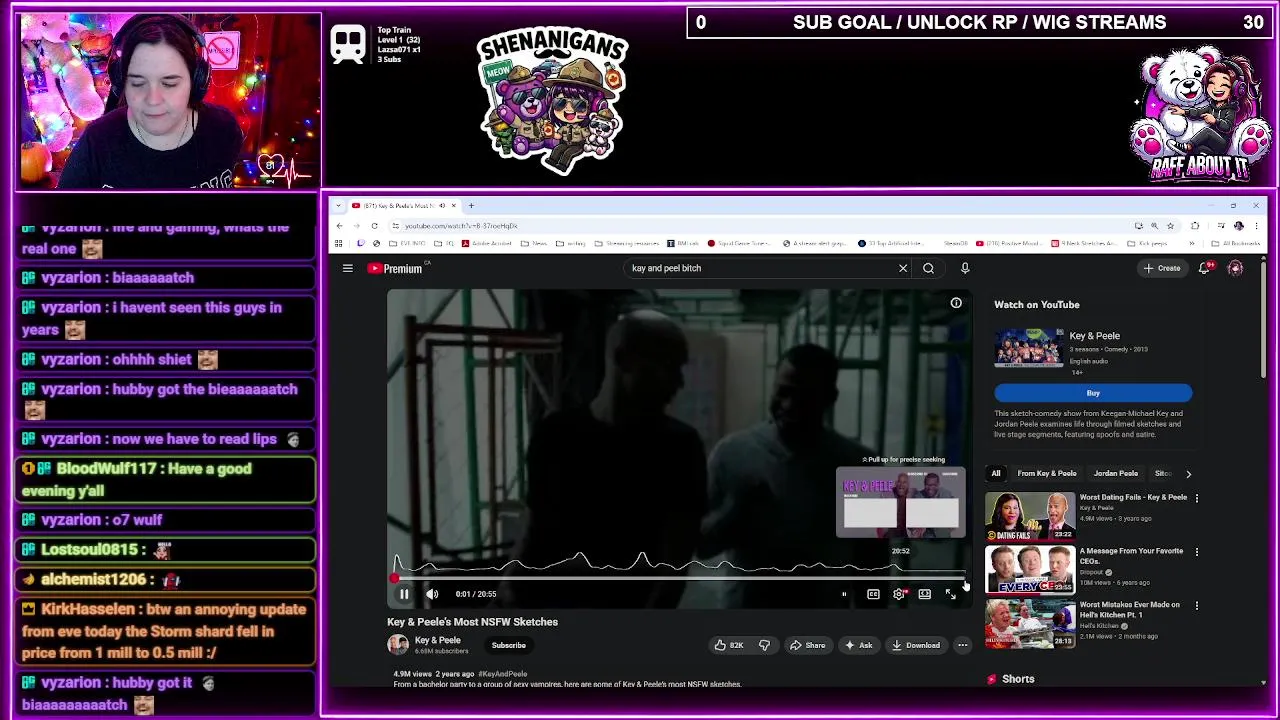Select the 'Jordan Peele' filter chip

pyautogui.click(x=1115, y=473)
